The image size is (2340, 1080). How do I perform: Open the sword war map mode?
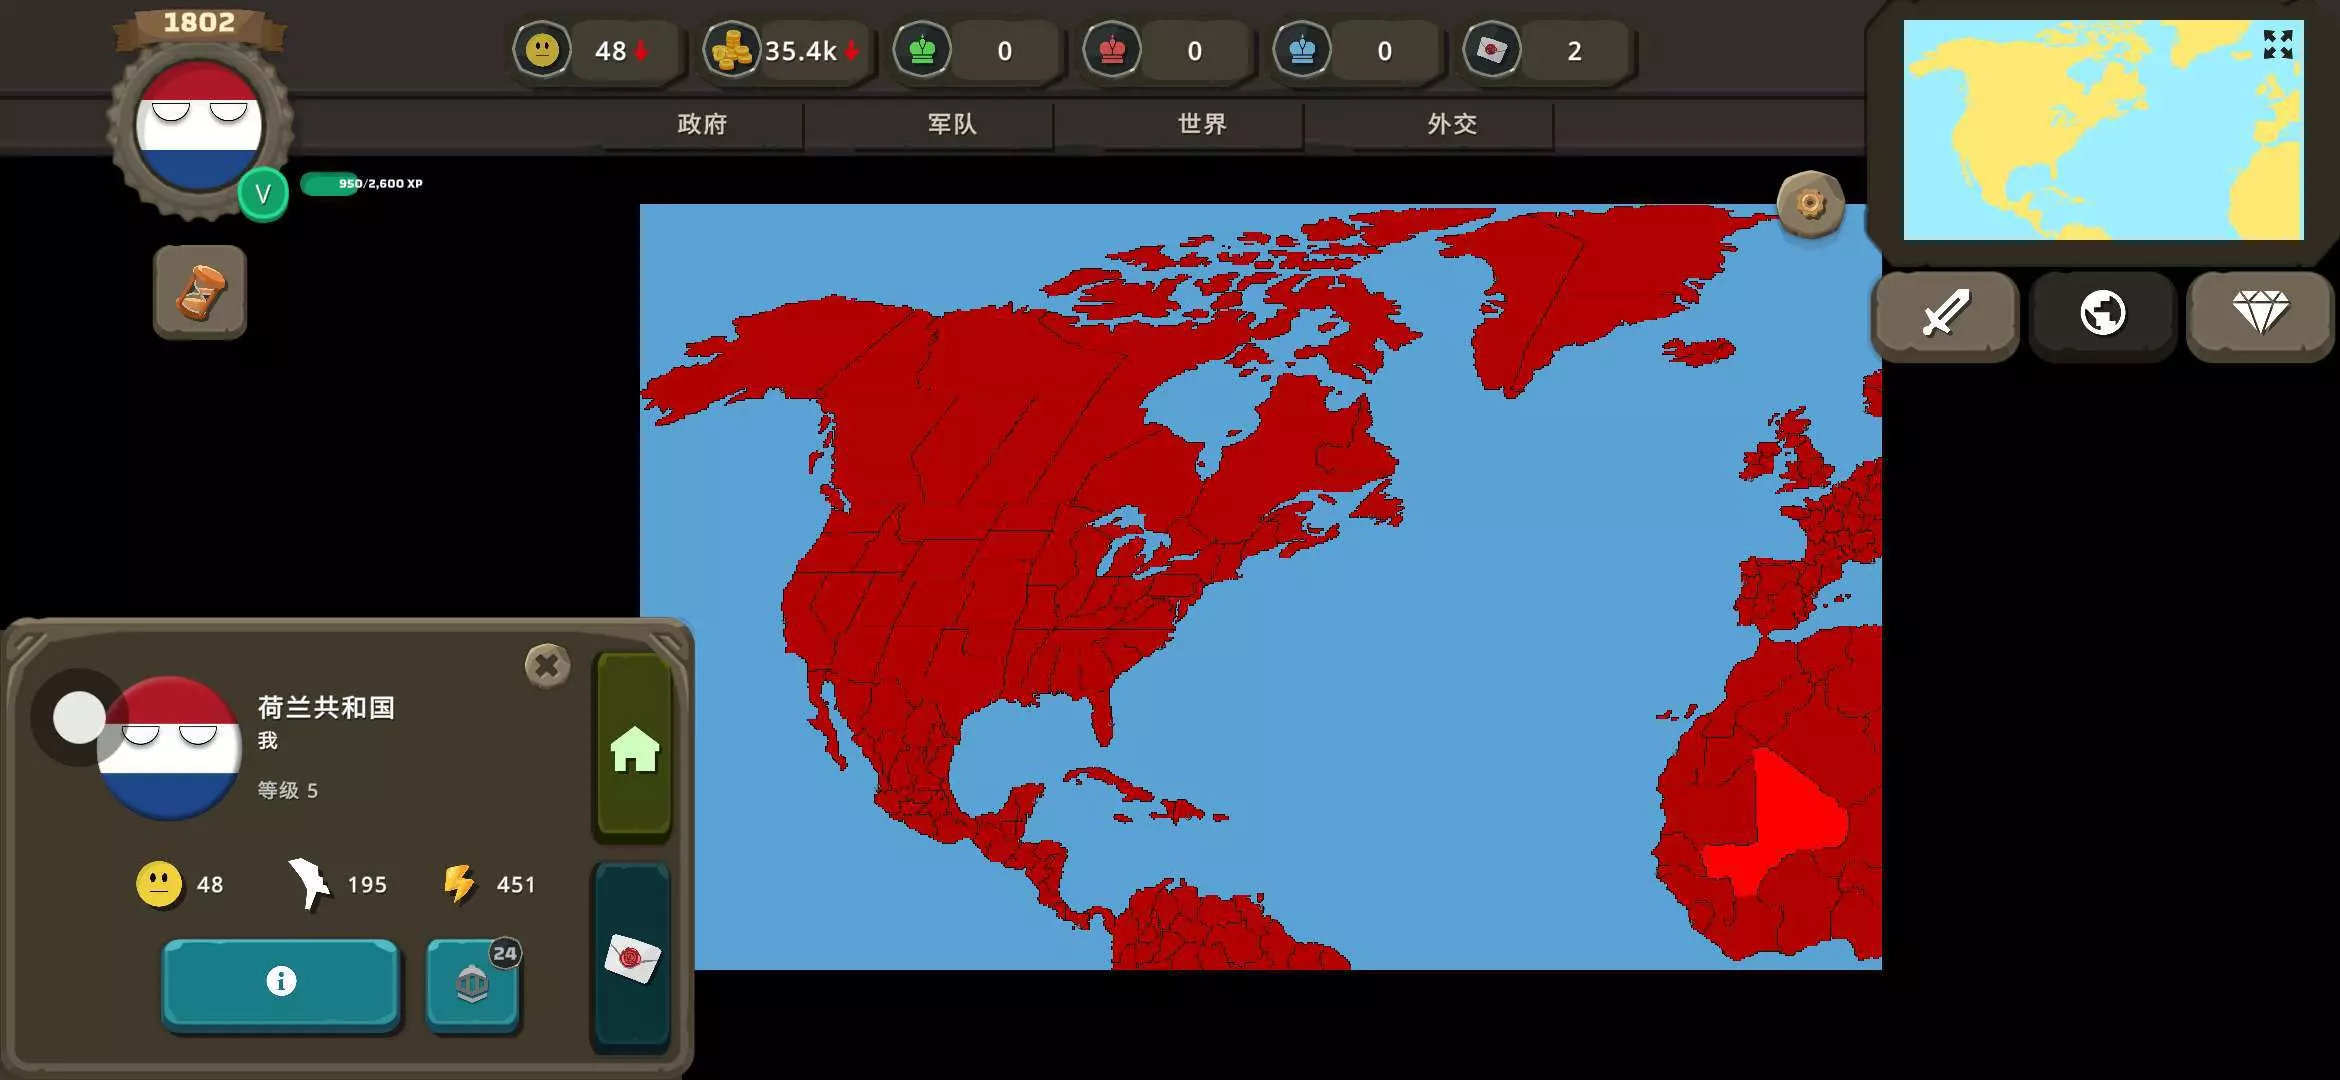click(x=1945, y=313)
